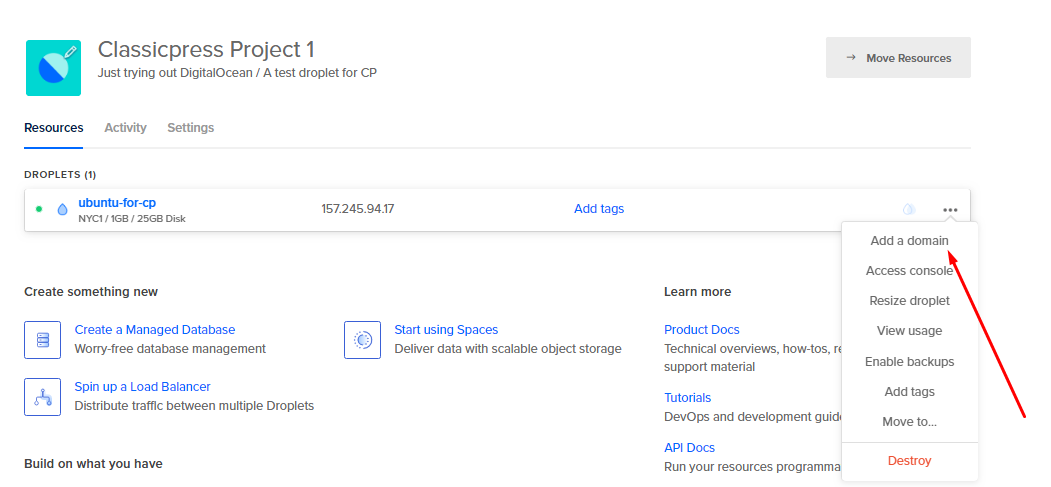
Task: Click Deliver data with scalable object storage text
Action: (508, 349)
